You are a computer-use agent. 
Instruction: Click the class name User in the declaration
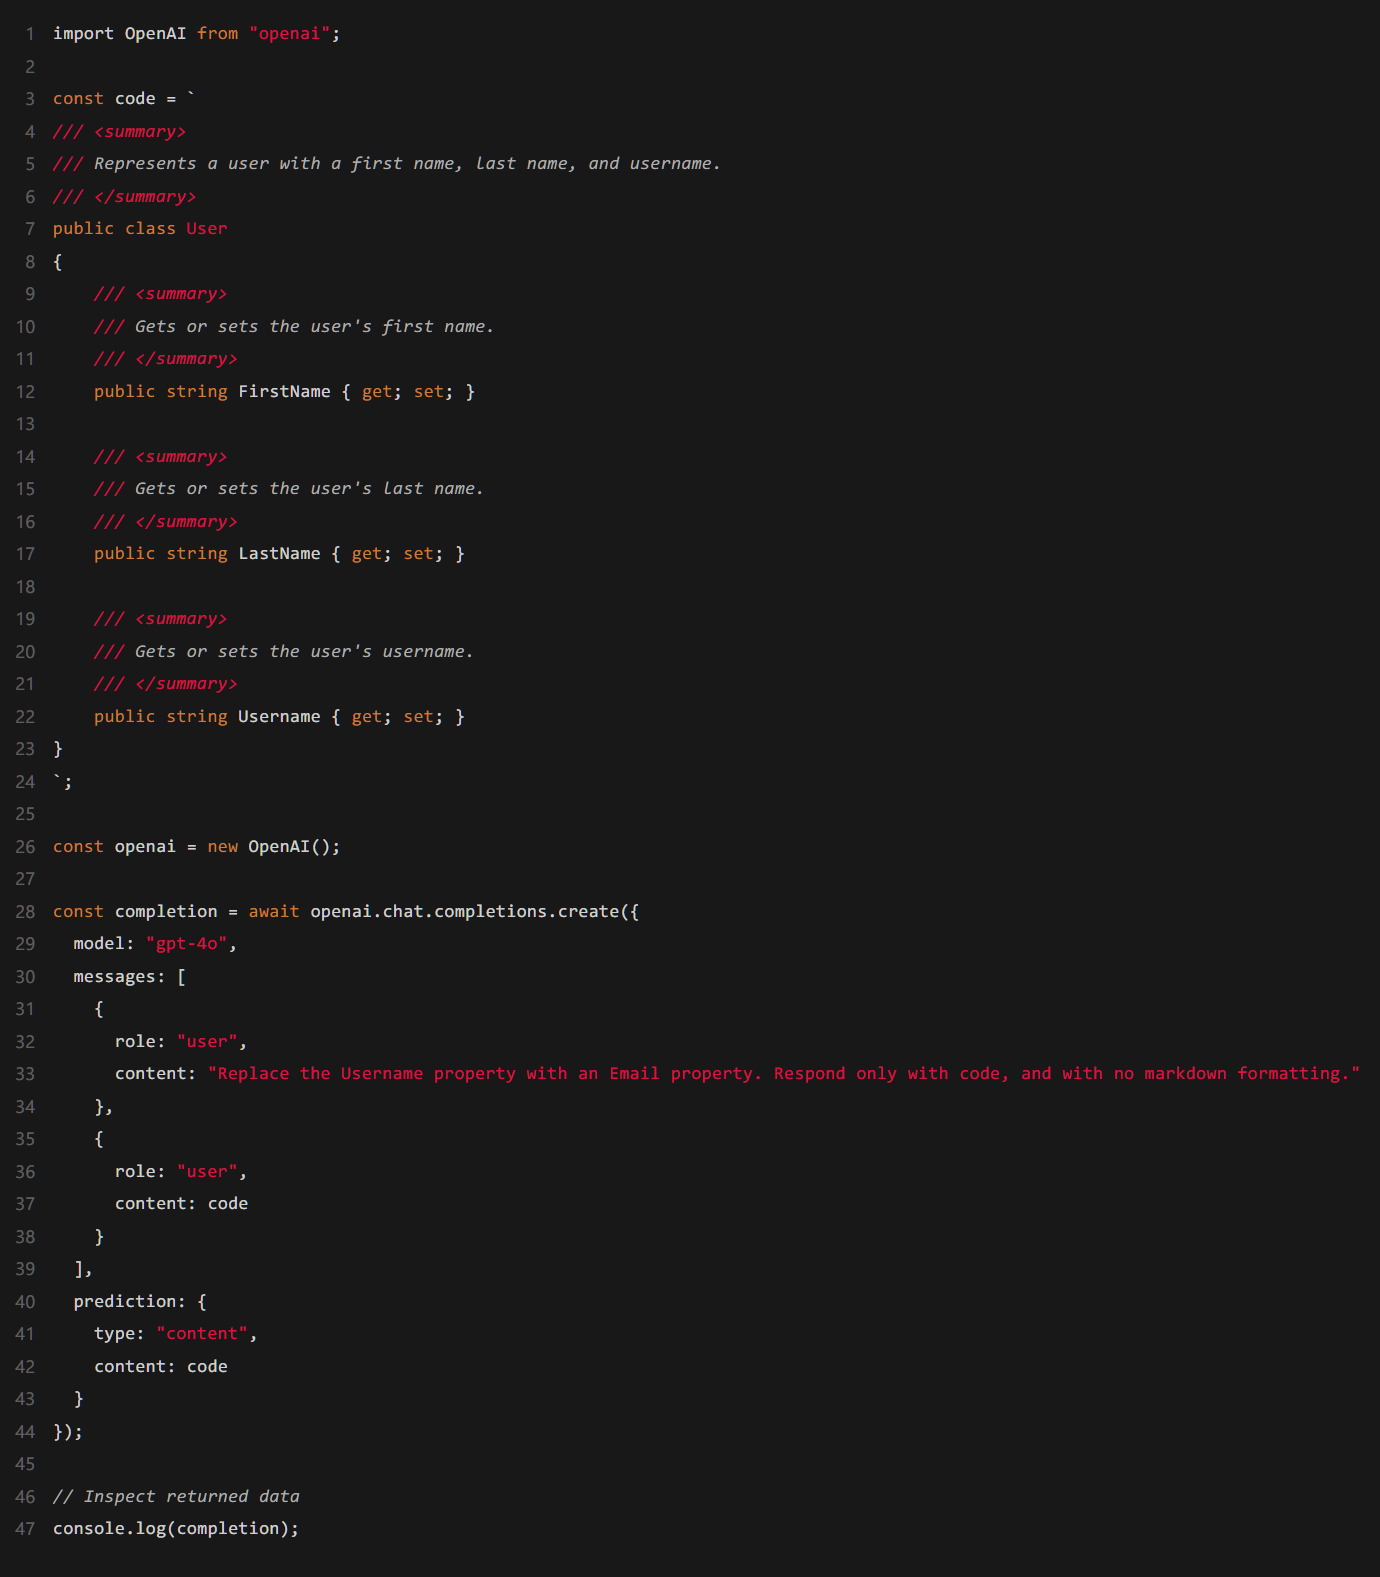206,229
